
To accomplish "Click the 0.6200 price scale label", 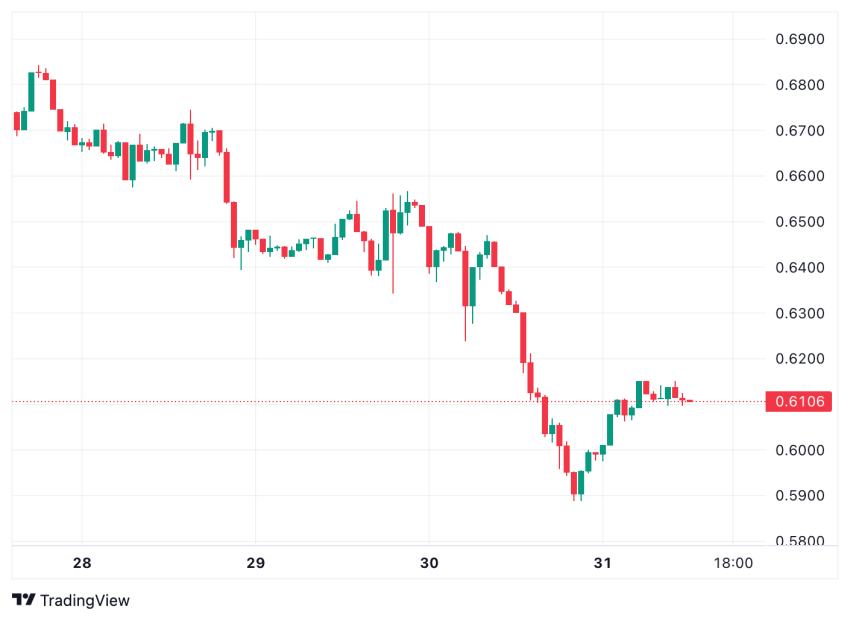I will (x=800, y=359).
